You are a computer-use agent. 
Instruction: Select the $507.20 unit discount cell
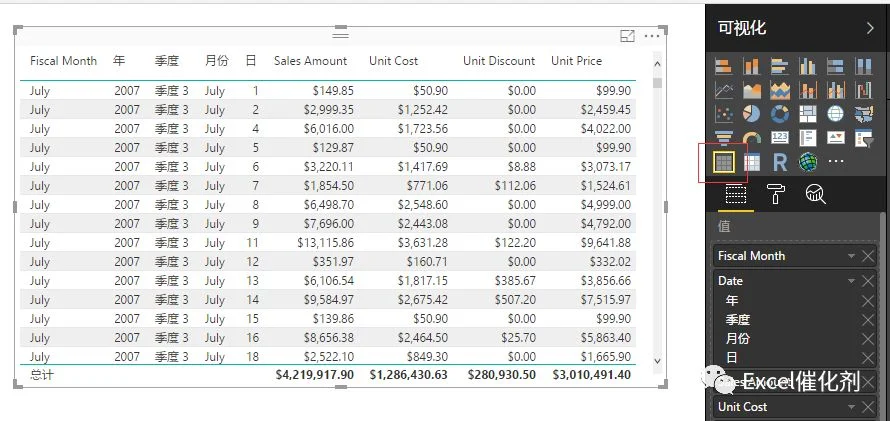pos(515,300)
